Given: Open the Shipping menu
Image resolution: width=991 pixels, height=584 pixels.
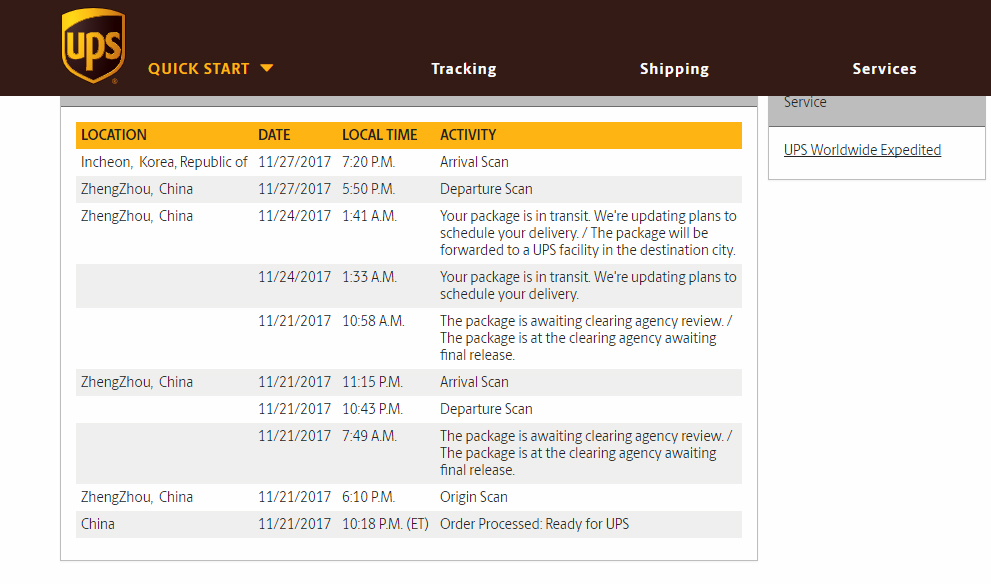Looking at the screenshot, I should (x=674, y=69).
